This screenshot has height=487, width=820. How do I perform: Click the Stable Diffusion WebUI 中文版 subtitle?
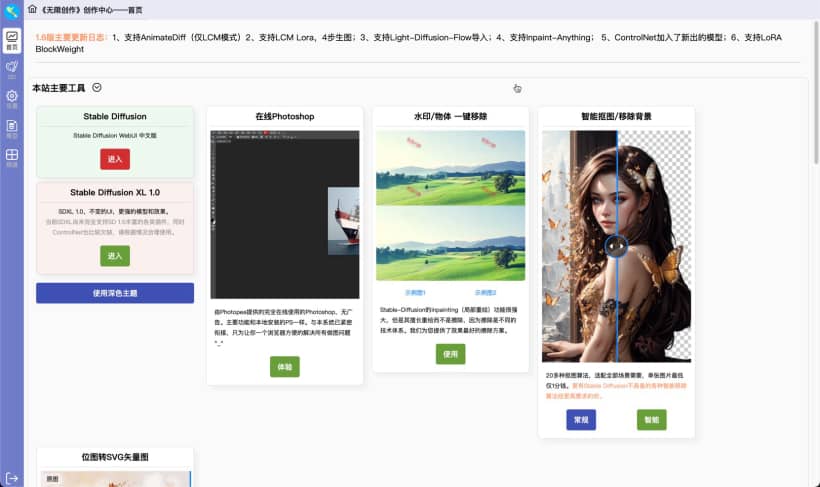[115, 135]
